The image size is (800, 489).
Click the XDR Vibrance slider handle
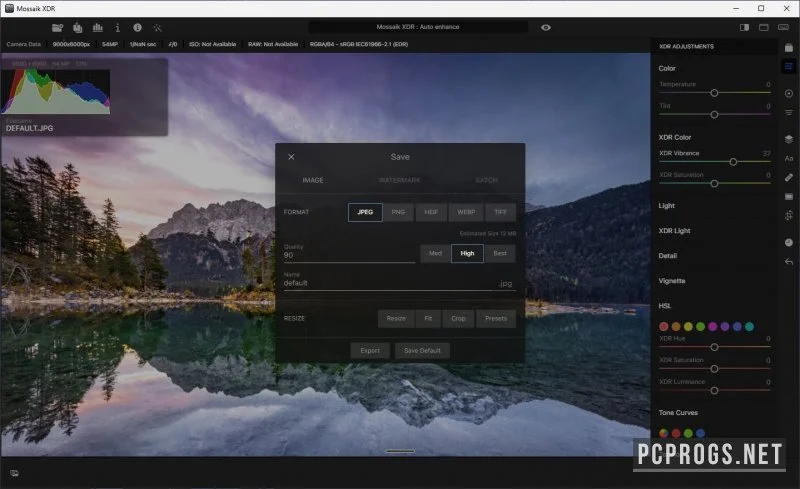(733, 162)
